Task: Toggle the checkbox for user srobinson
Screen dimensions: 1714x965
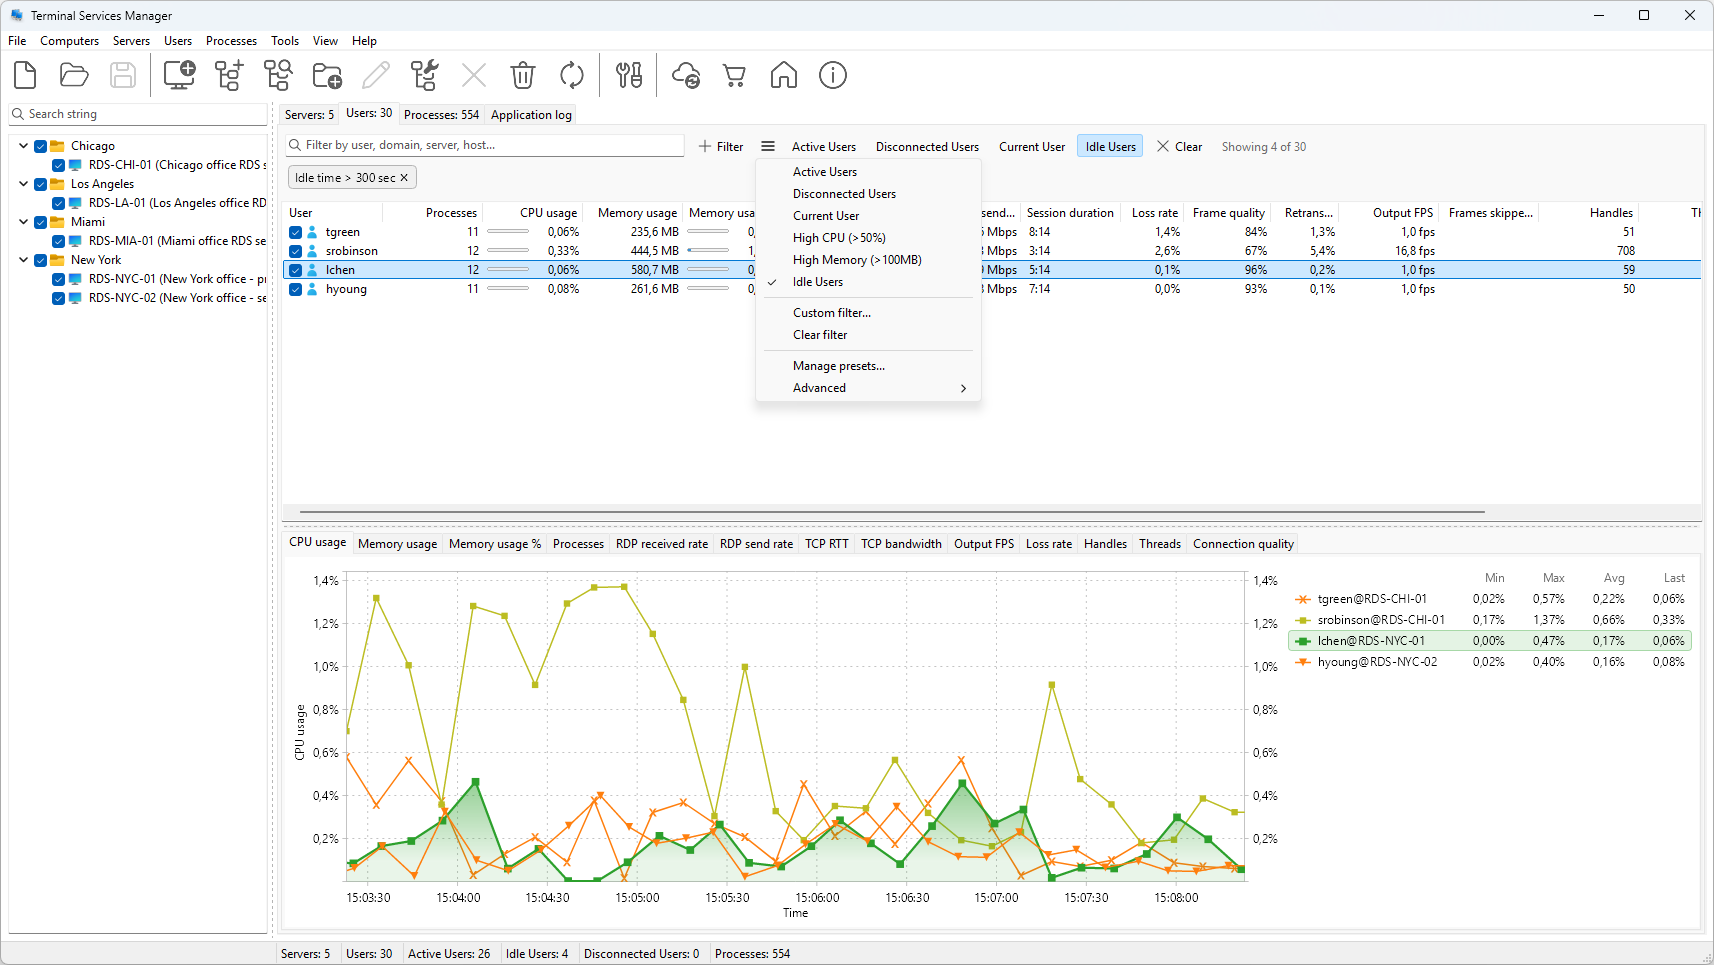Action: click(296, 251)
